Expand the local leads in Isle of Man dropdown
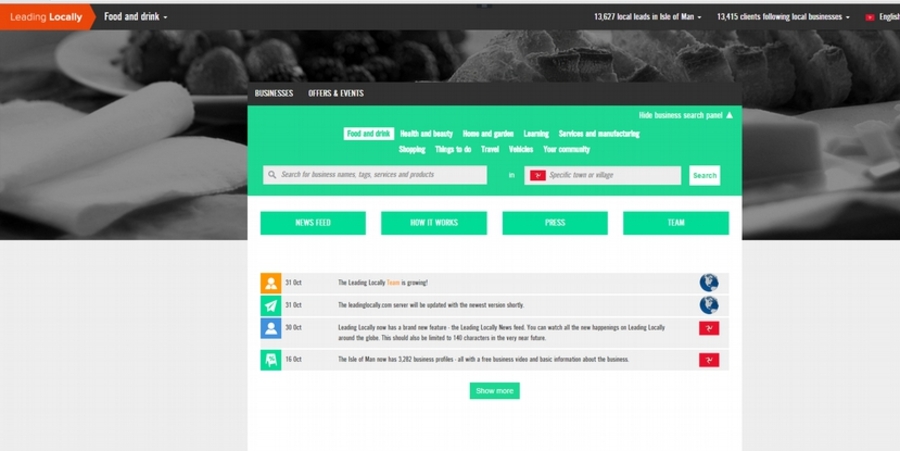900x451 pixels. [647, 17]
